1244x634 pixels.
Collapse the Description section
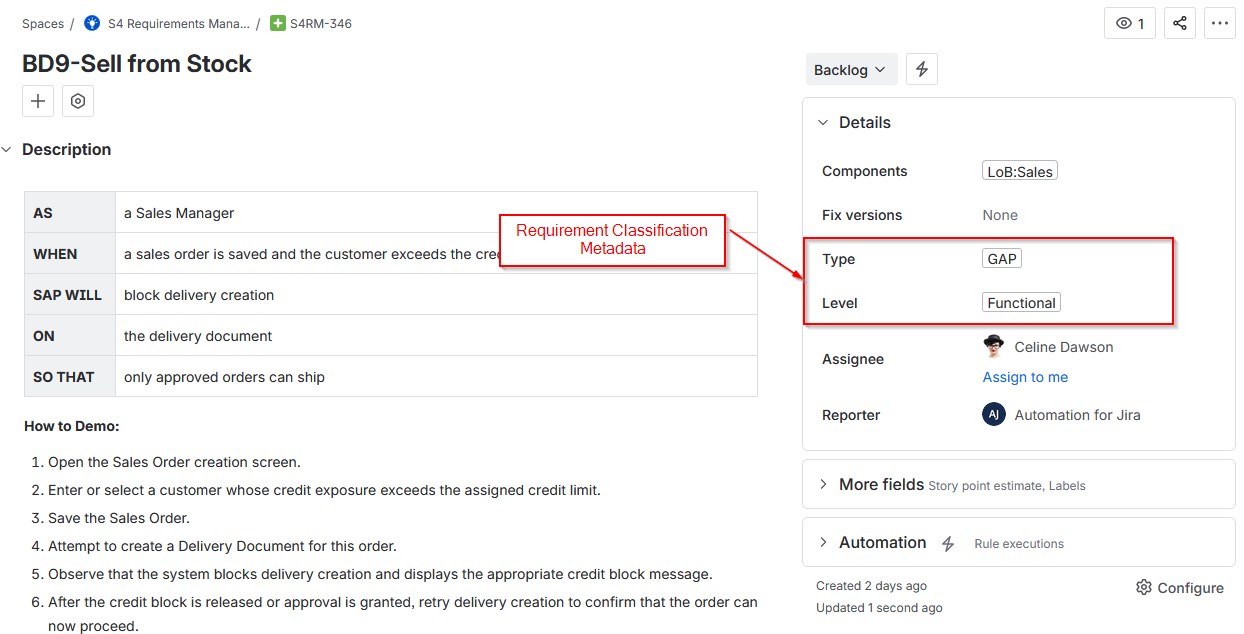pos(8,149)
